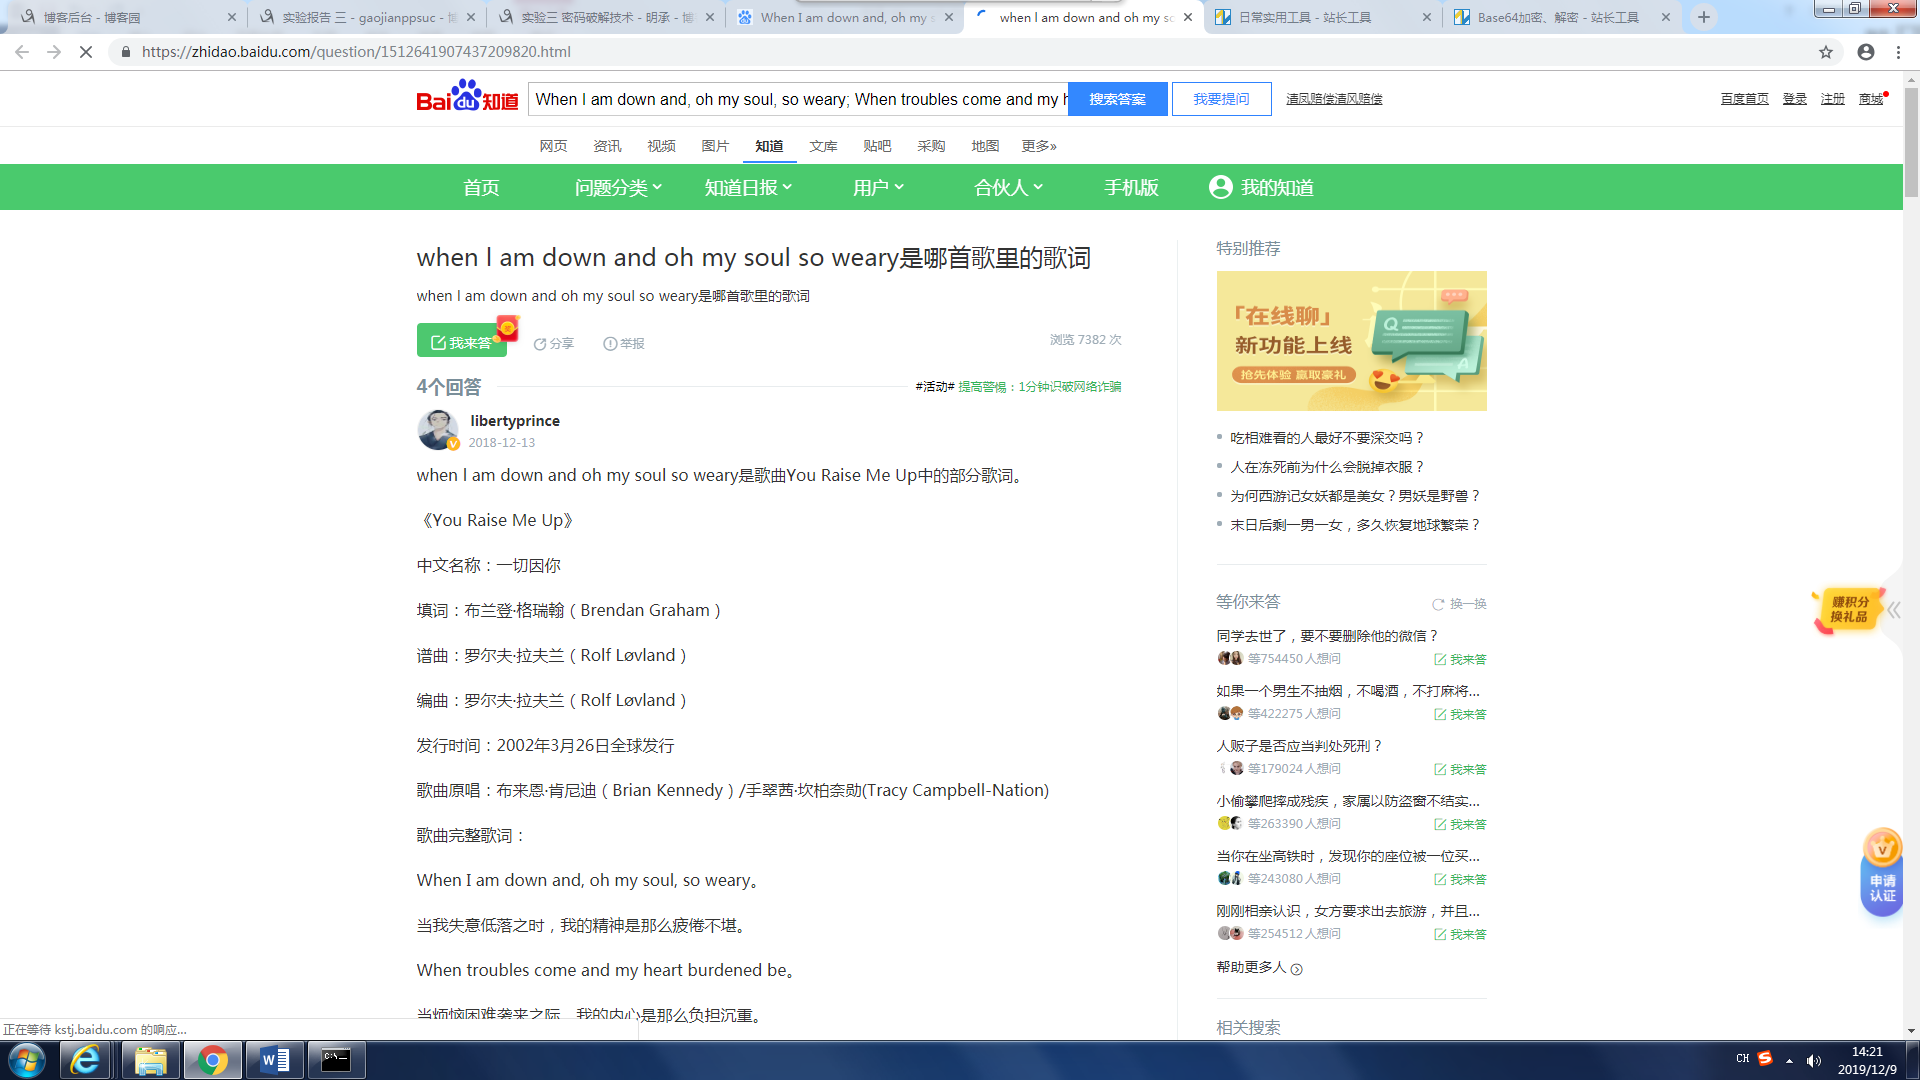Click the Baidu Zhidao logo
Screen dimensions: 1920x1080
(467, 98)
